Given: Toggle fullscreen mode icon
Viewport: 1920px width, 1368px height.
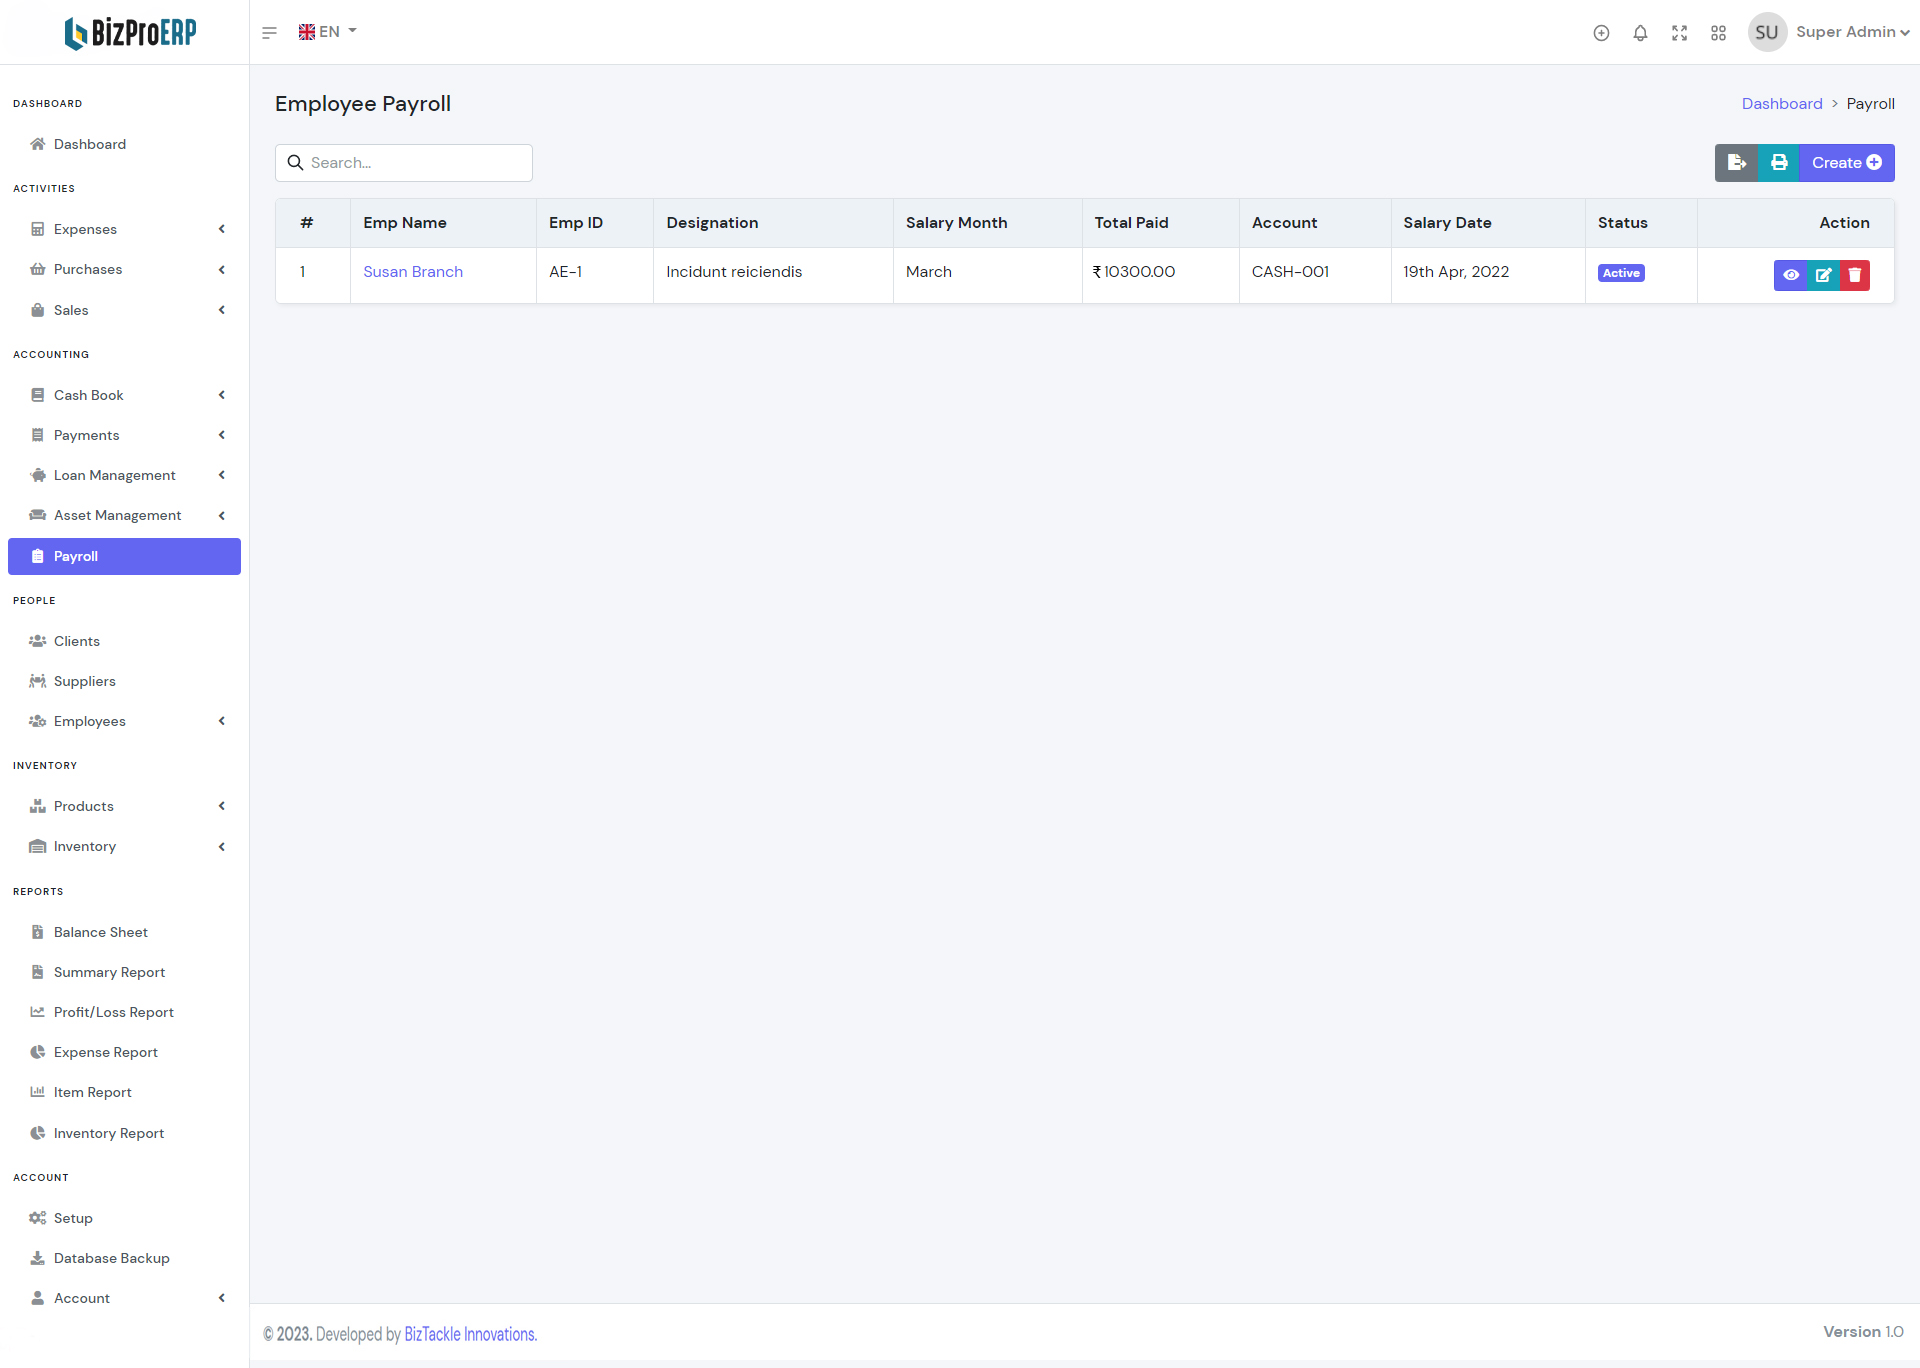Looking at the screenshot, I should point(1679,33).
